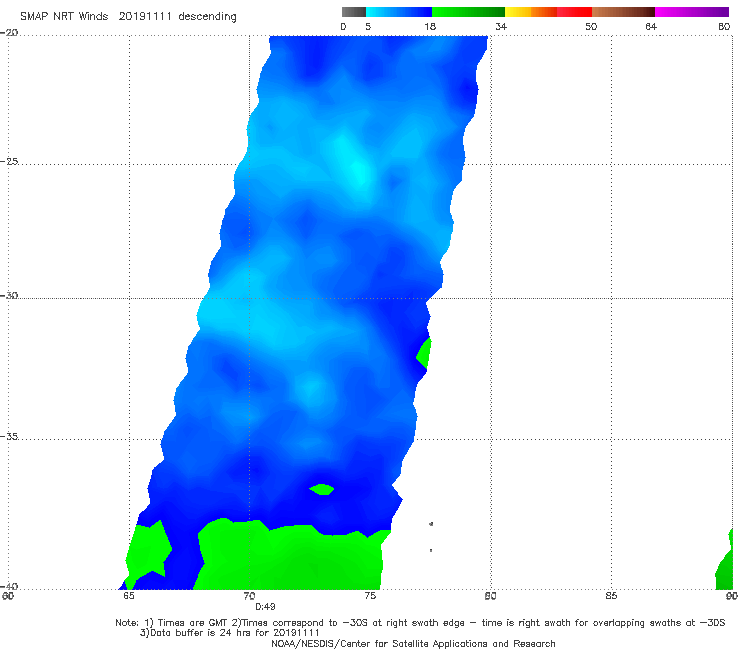This screenshot has height=650, width=740.
Task: Click the brown segment of the colorbar
Action: (x=623, y=12)
